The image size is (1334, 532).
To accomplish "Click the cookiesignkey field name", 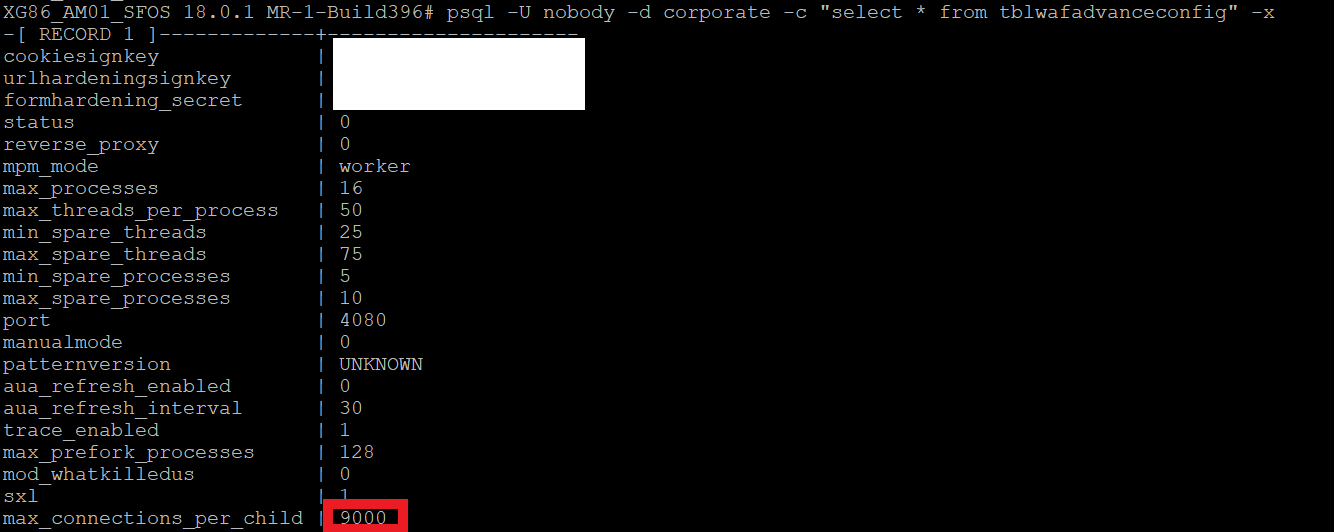I will tap(81, 56).
